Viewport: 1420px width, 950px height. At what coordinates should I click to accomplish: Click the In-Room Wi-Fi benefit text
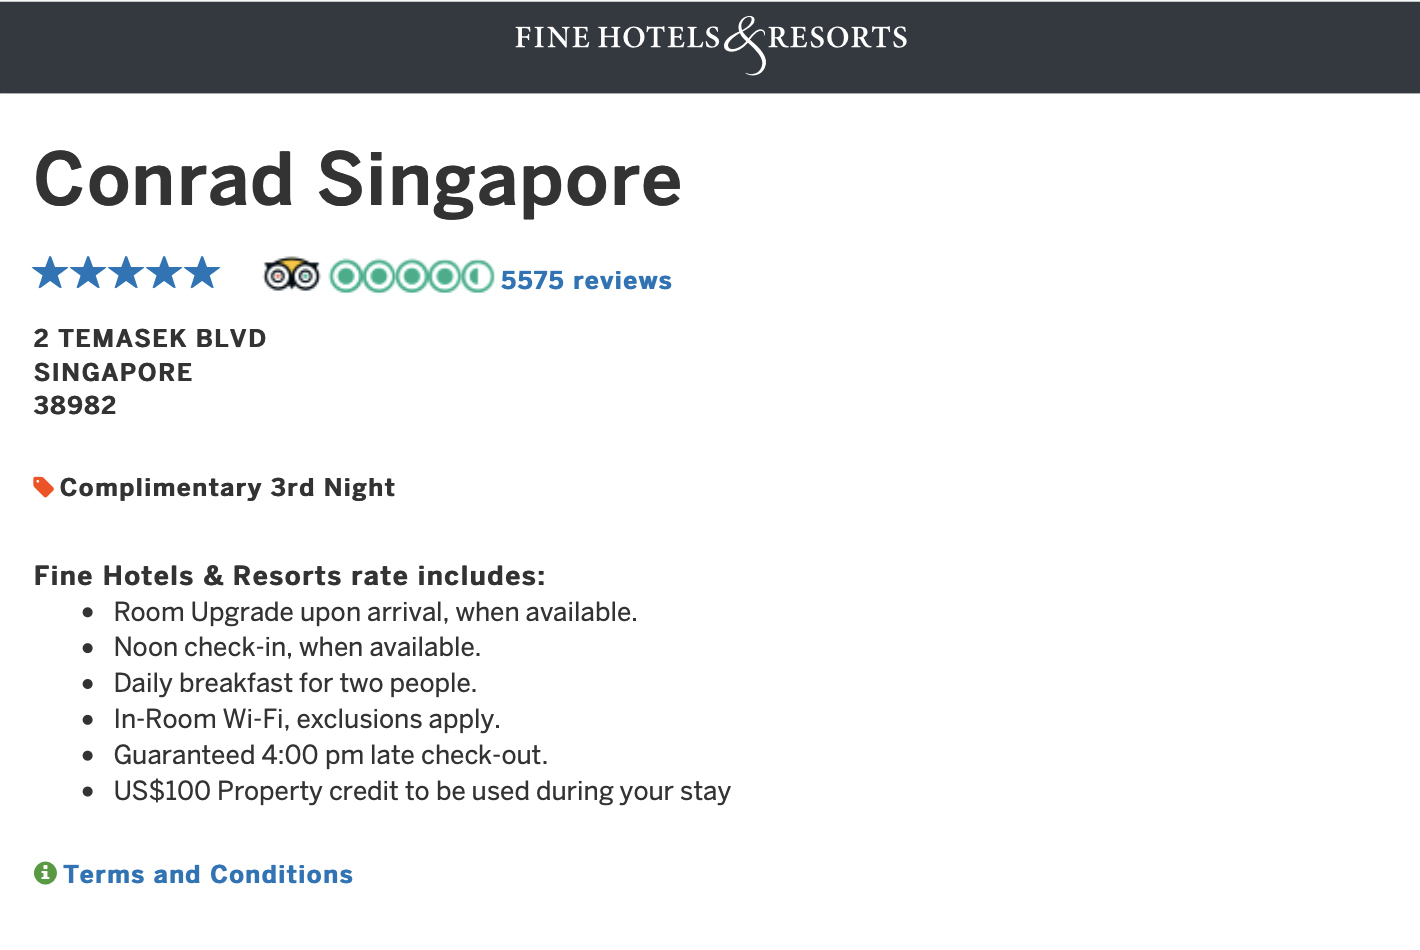point(307,719)
